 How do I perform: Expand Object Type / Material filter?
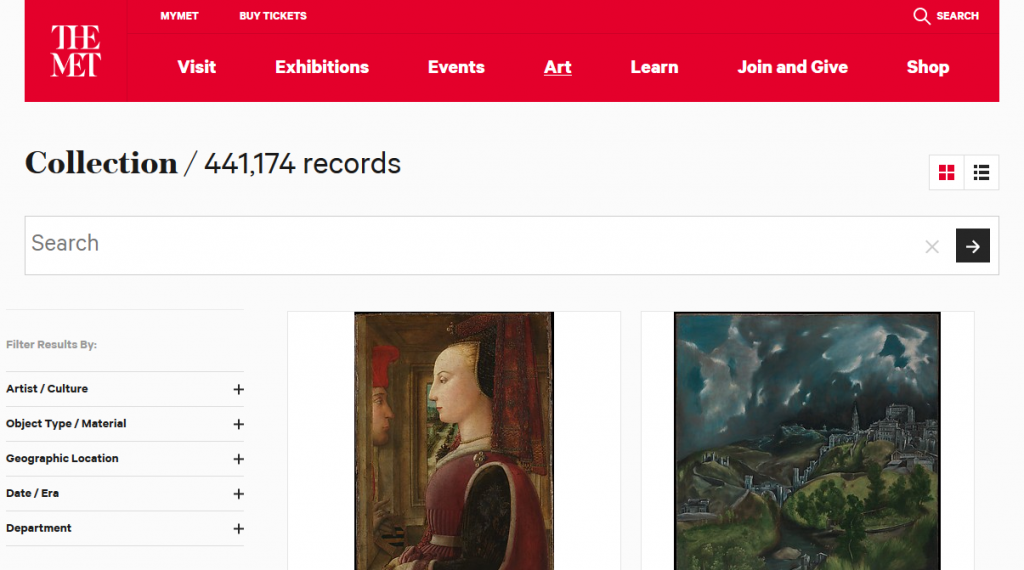125,424
